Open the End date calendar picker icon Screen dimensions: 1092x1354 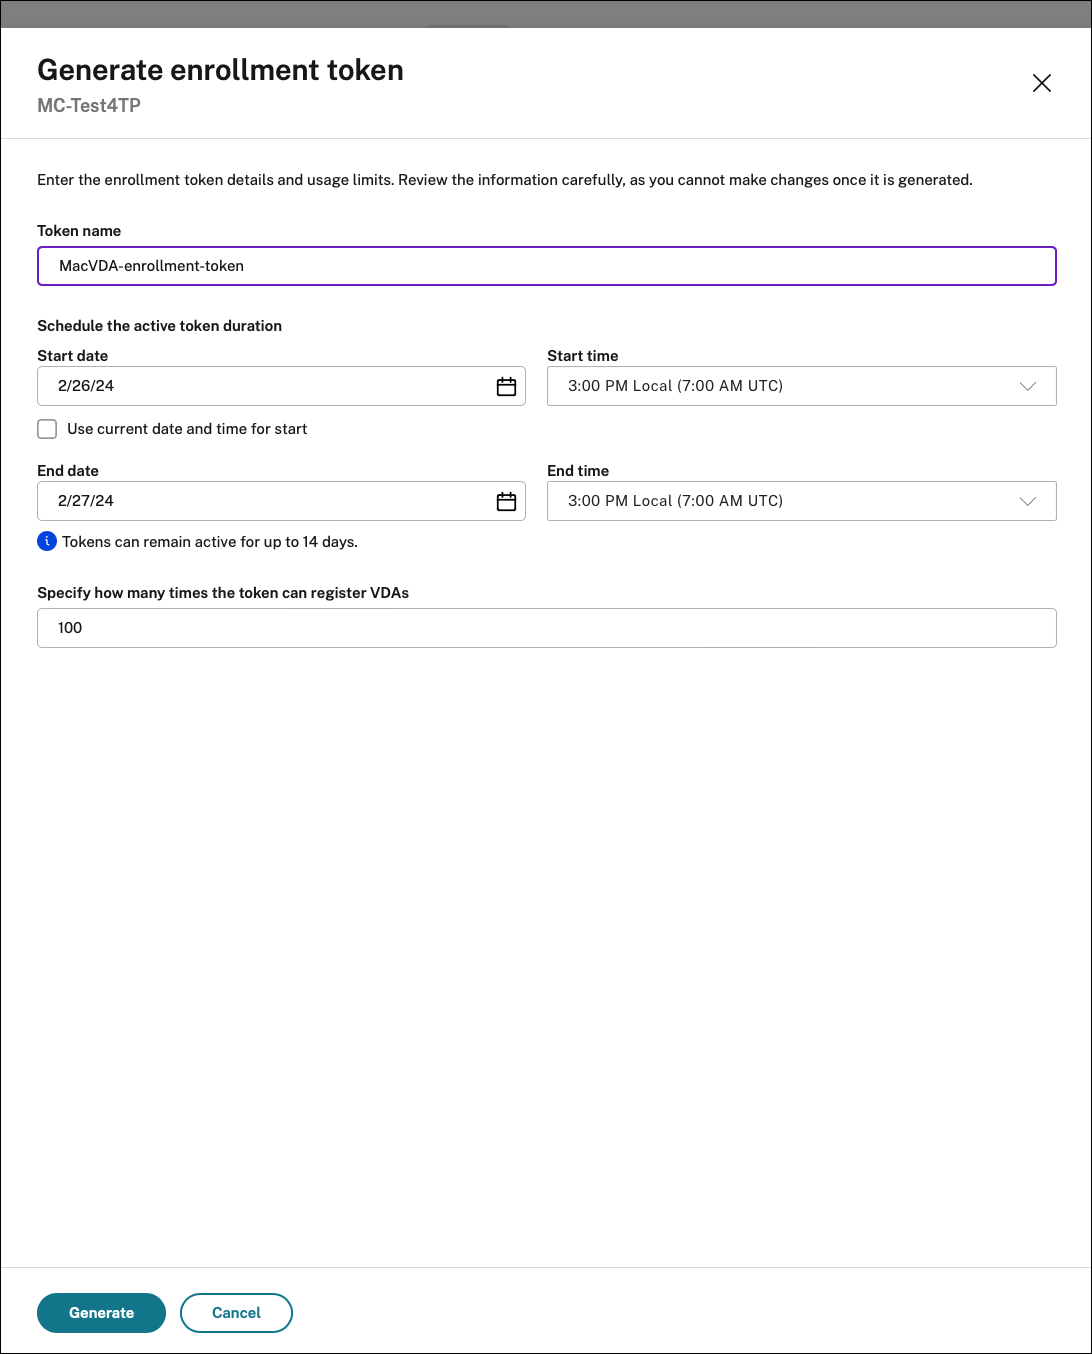(x=506, y=502)
